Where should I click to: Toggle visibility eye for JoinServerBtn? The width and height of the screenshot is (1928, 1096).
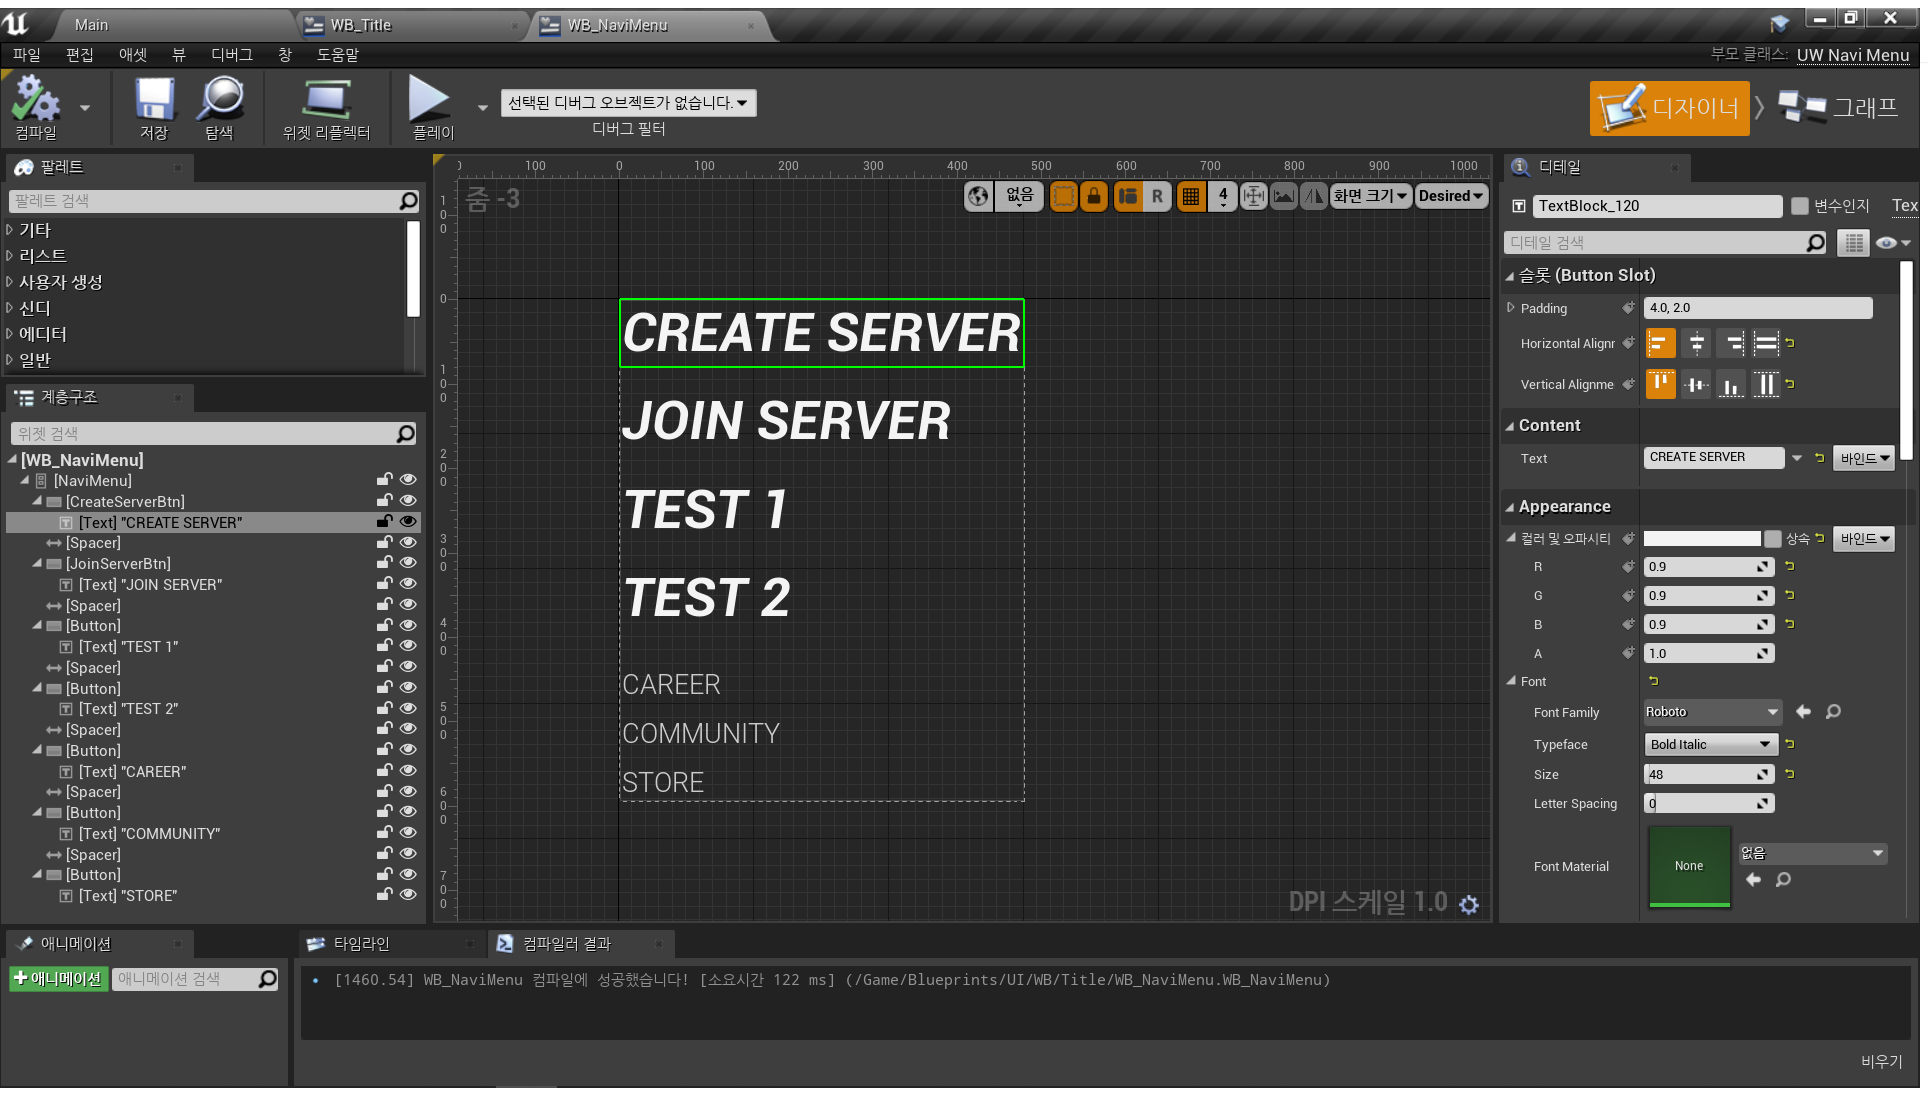[408, 563]
